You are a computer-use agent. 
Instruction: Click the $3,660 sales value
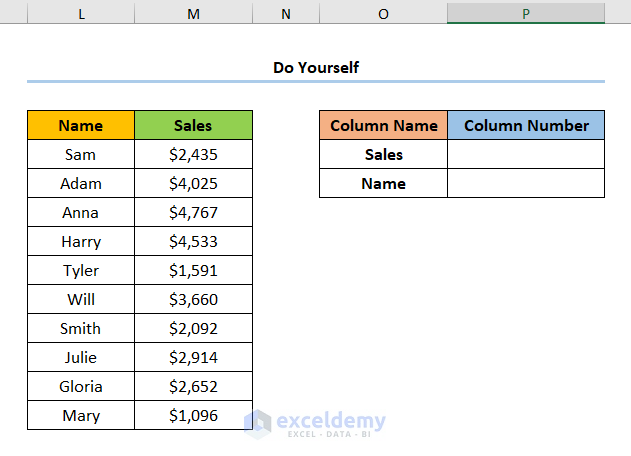click(193, 299)
